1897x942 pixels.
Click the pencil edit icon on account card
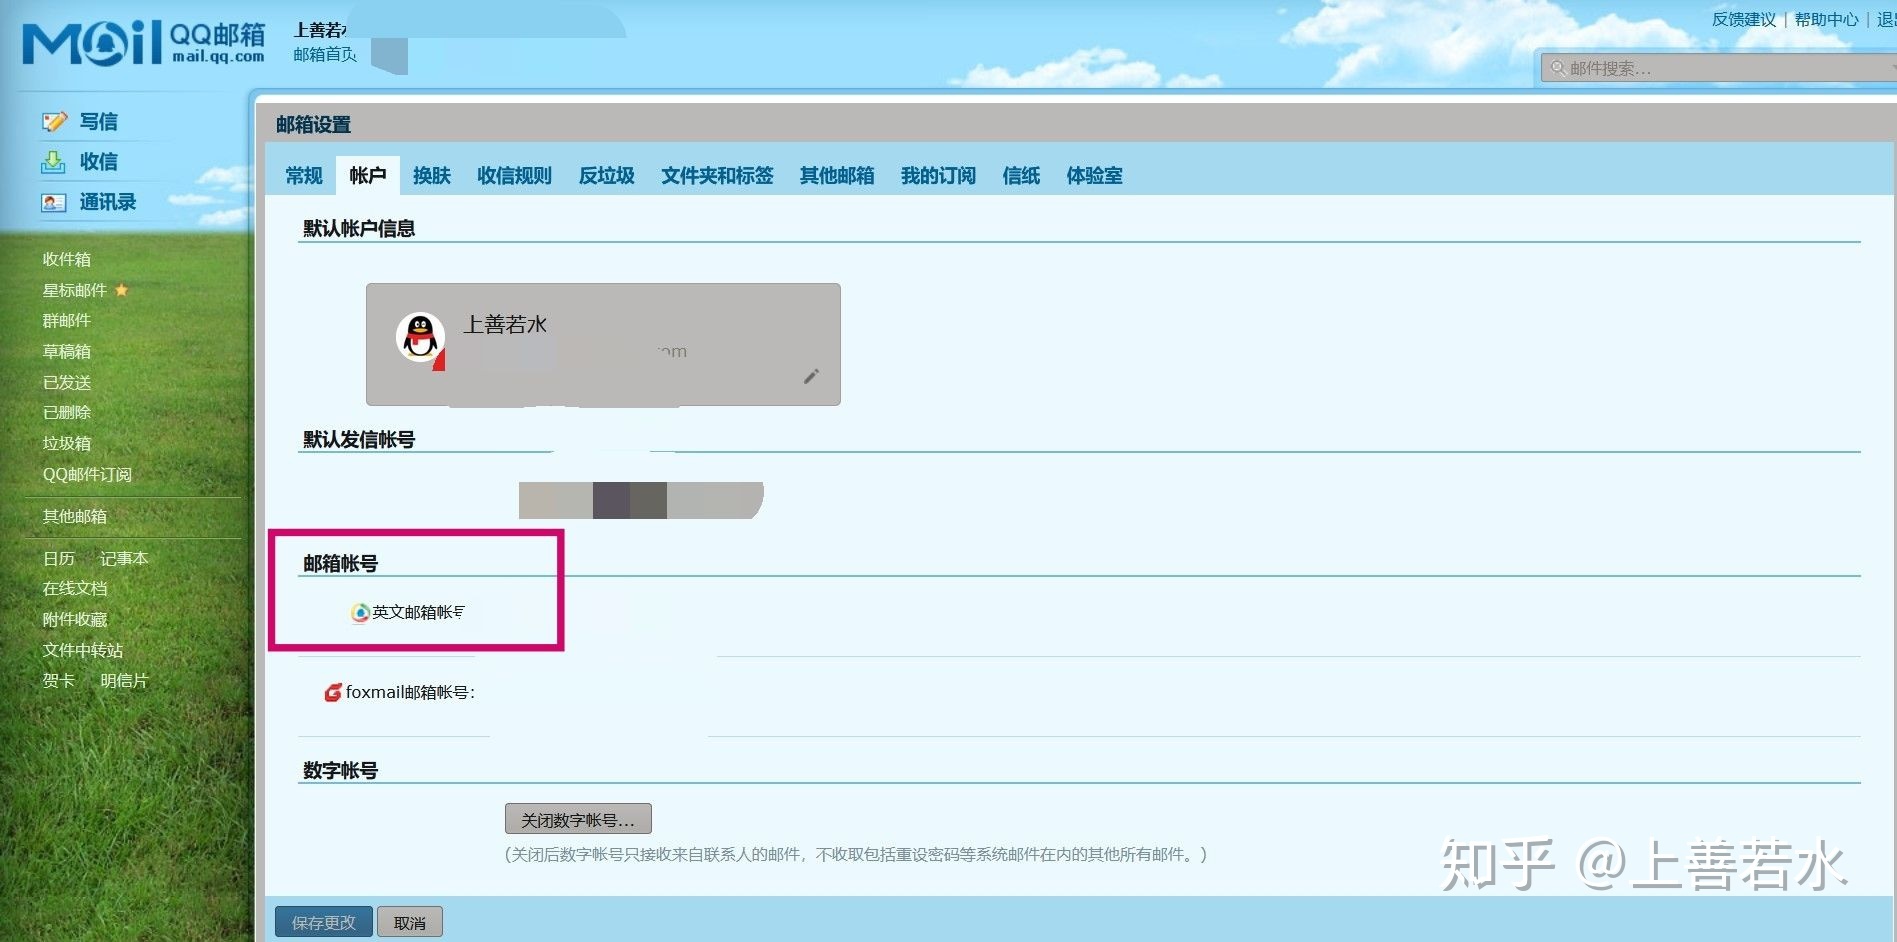811,376
